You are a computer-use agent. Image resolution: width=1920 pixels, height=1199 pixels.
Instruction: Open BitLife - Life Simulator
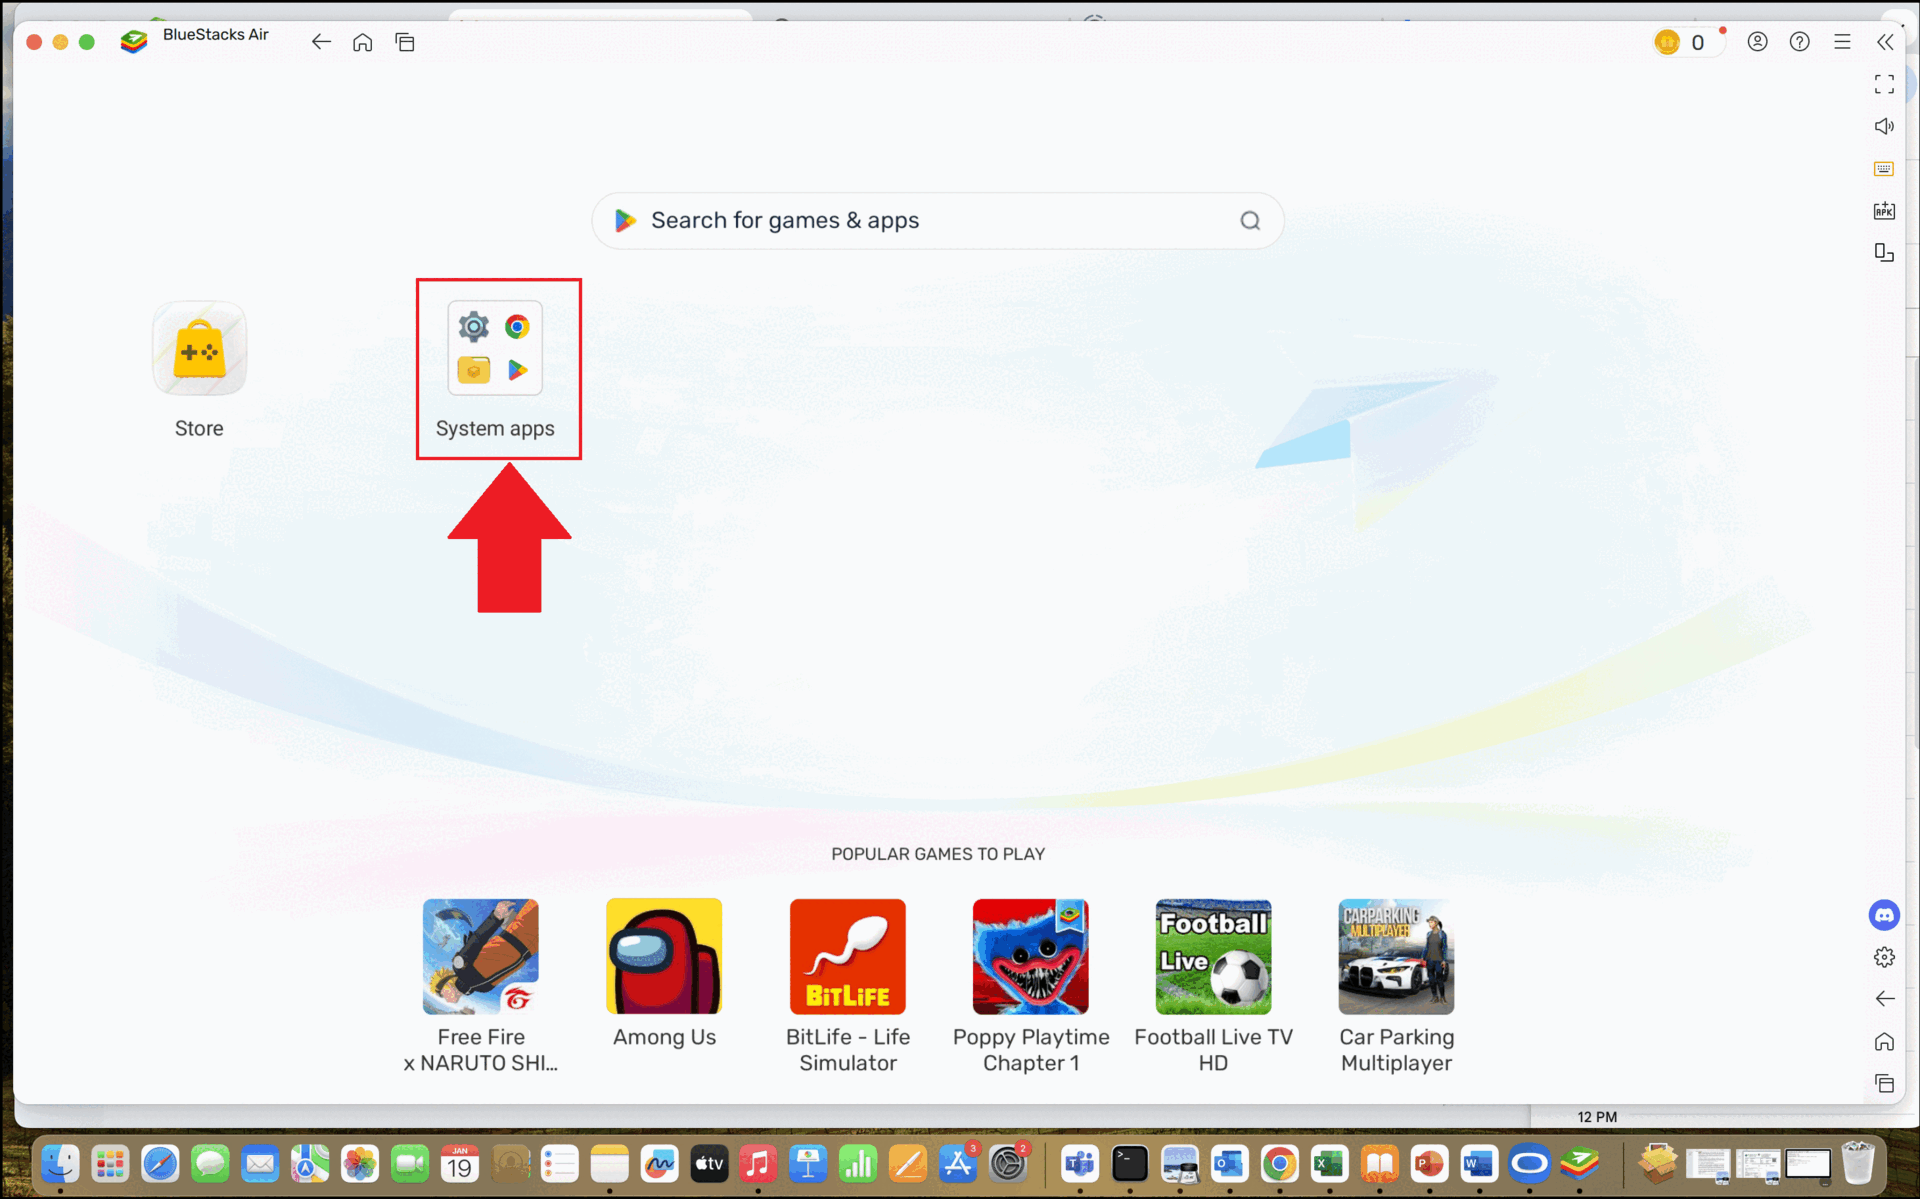pos(847,957)
